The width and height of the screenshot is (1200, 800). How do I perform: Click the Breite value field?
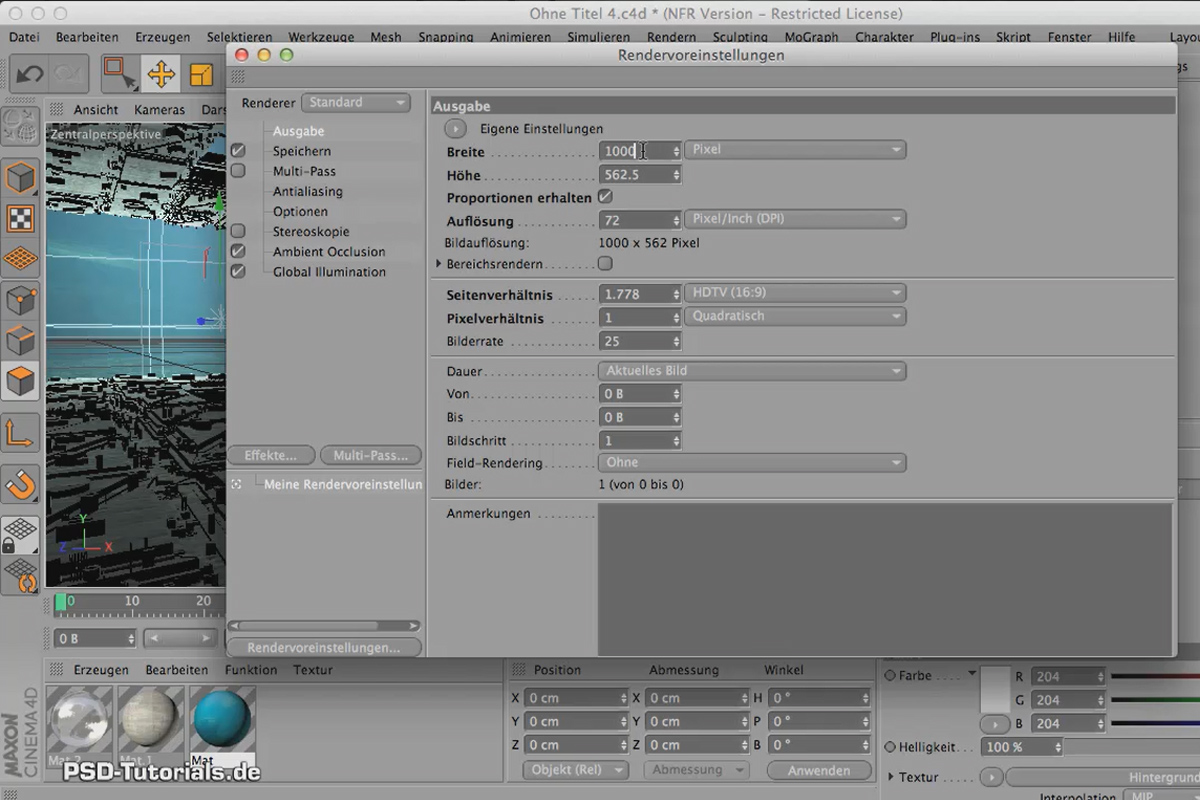(634, 150)
